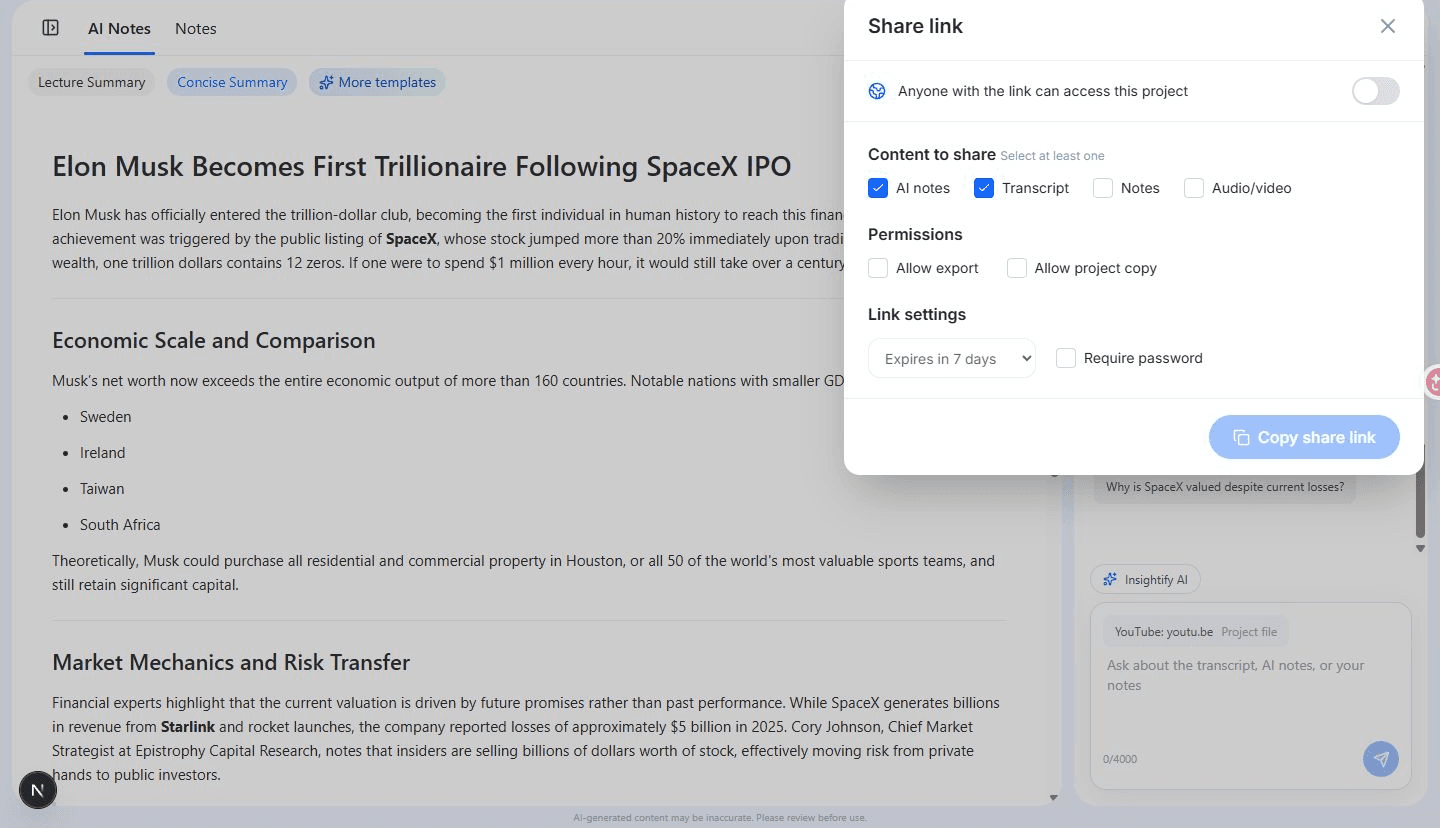Enable anyone with the link access toggle
The image size is (1440, 828).
coord(1375,91)
